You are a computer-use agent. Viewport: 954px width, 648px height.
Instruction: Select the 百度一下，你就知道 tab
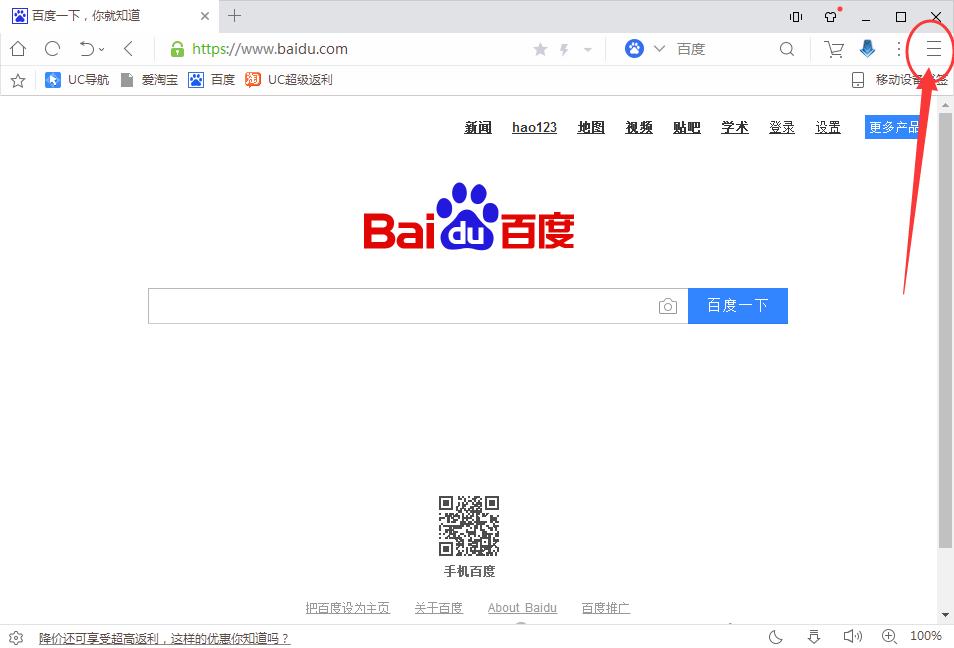(111, 16)
